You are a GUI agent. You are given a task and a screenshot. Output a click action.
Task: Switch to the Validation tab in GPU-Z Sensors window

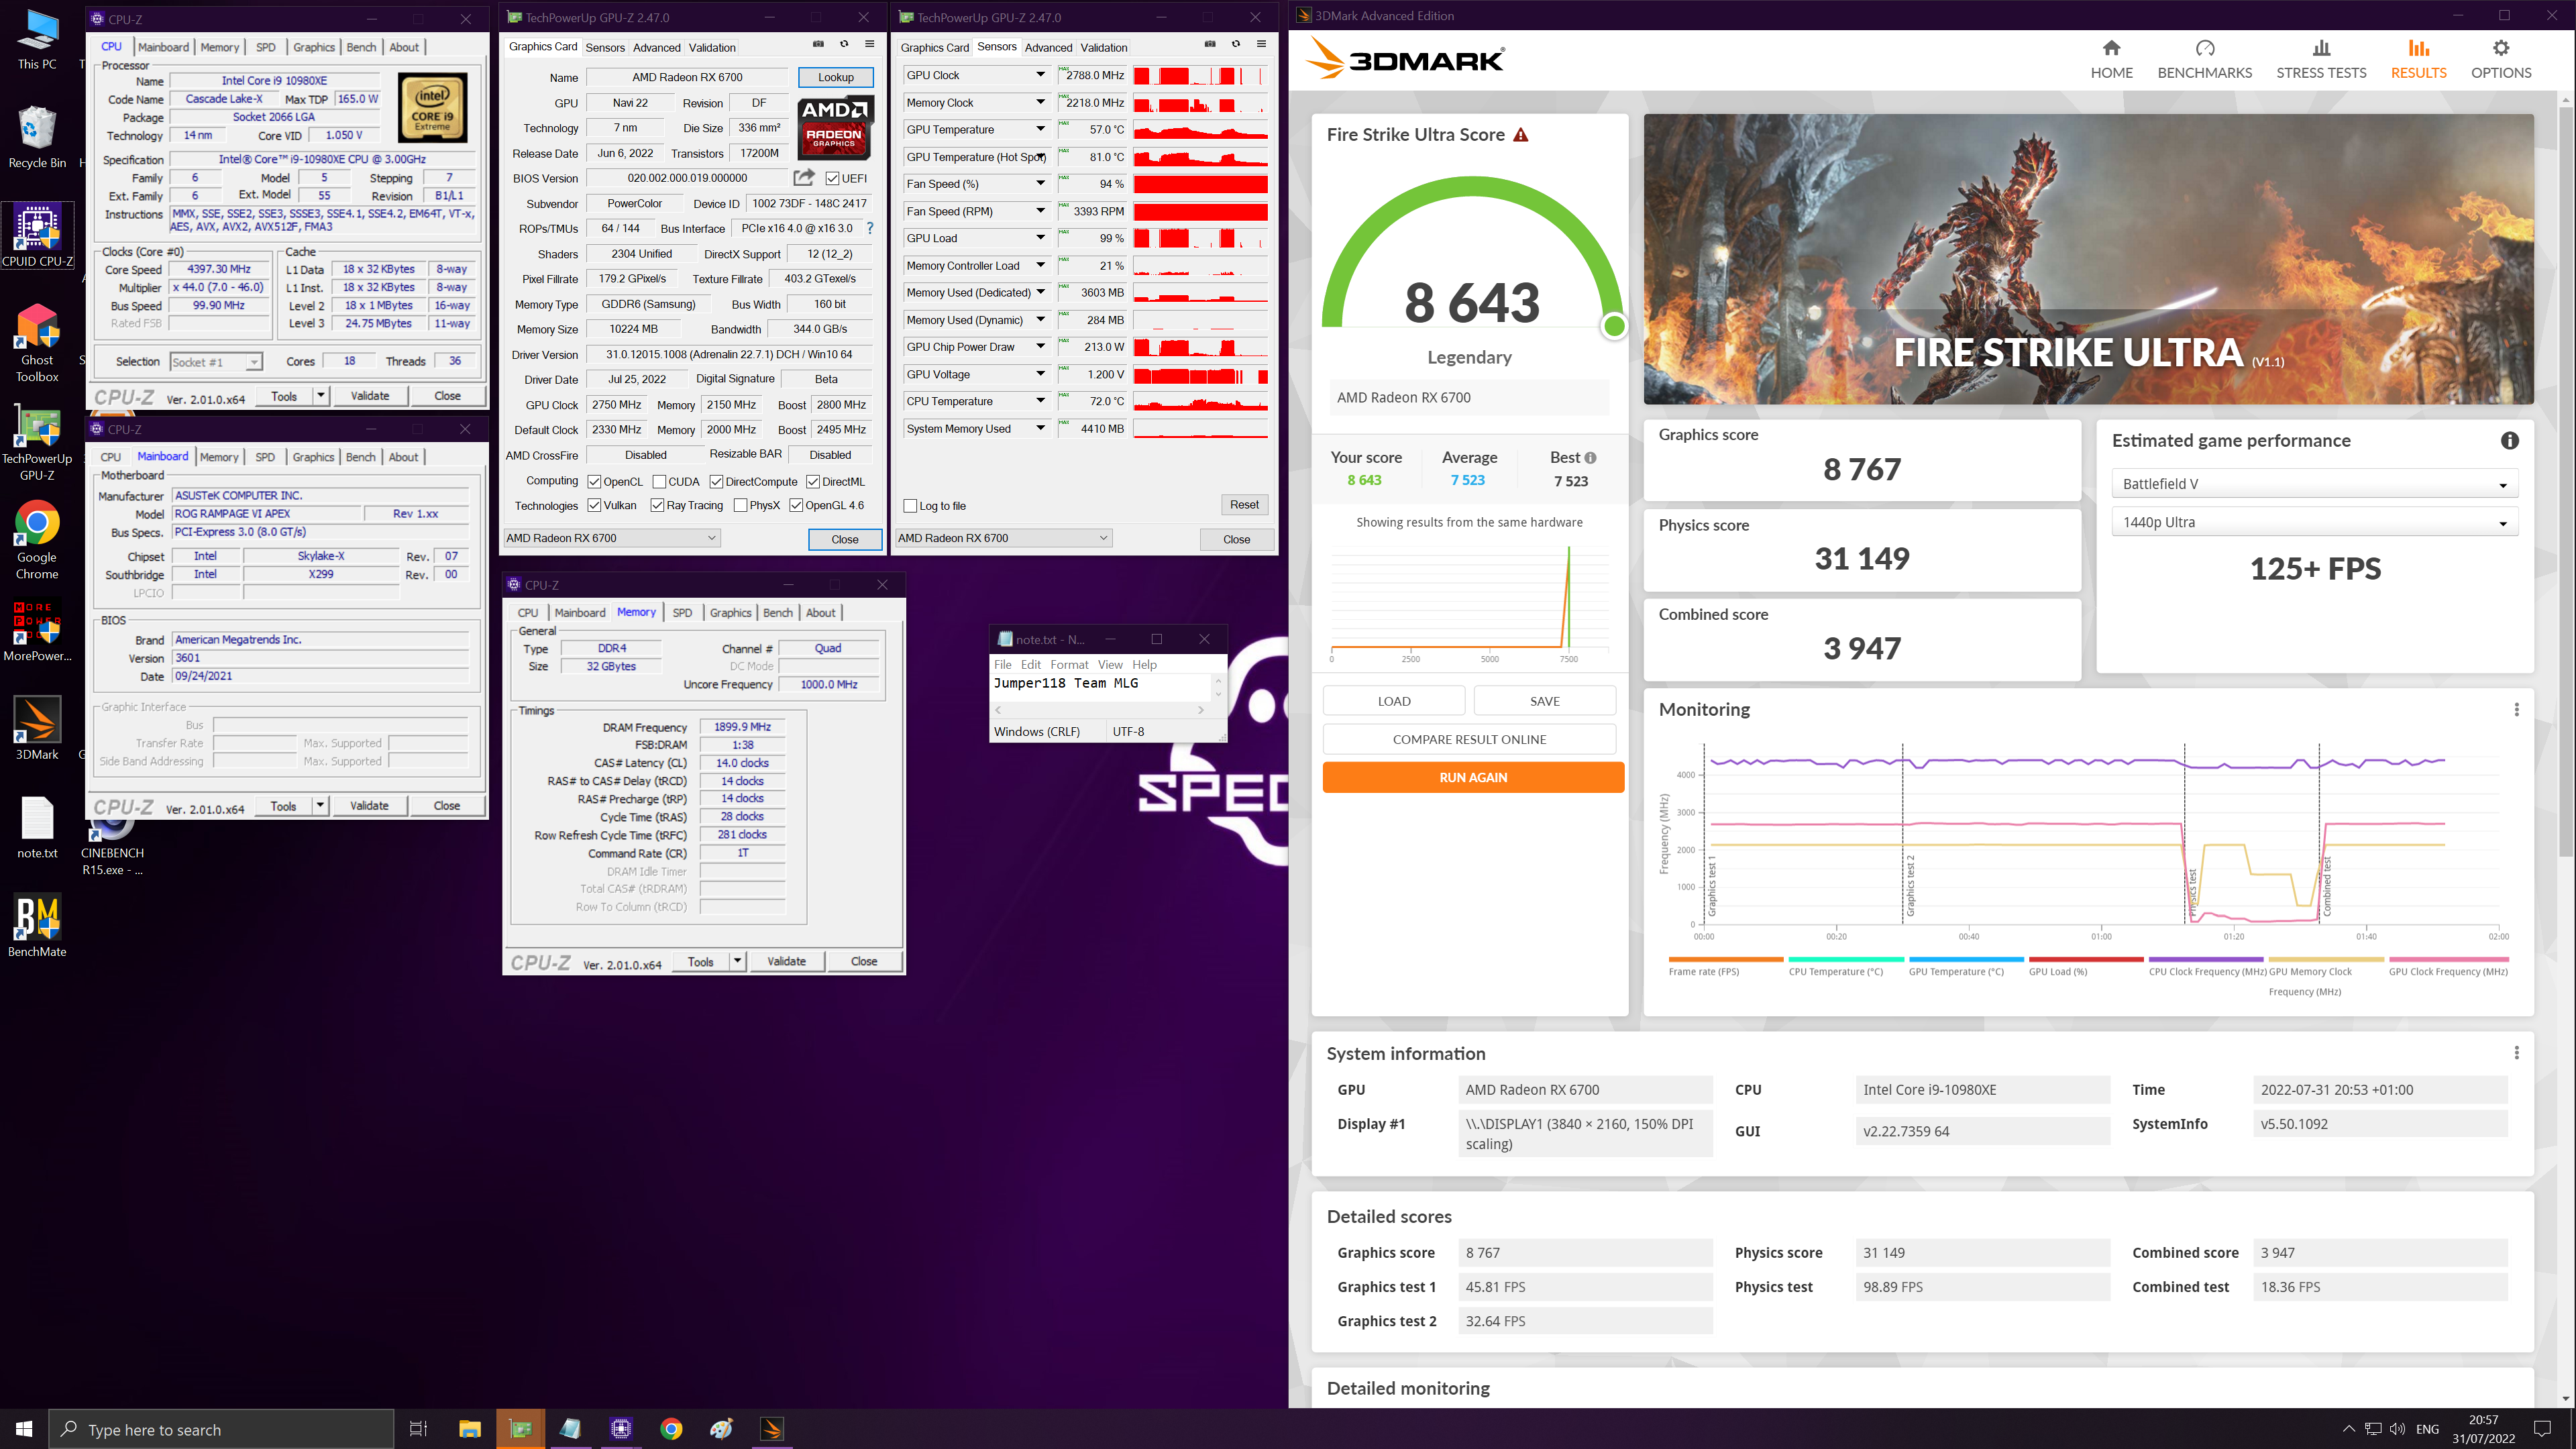pos(1104,48)
